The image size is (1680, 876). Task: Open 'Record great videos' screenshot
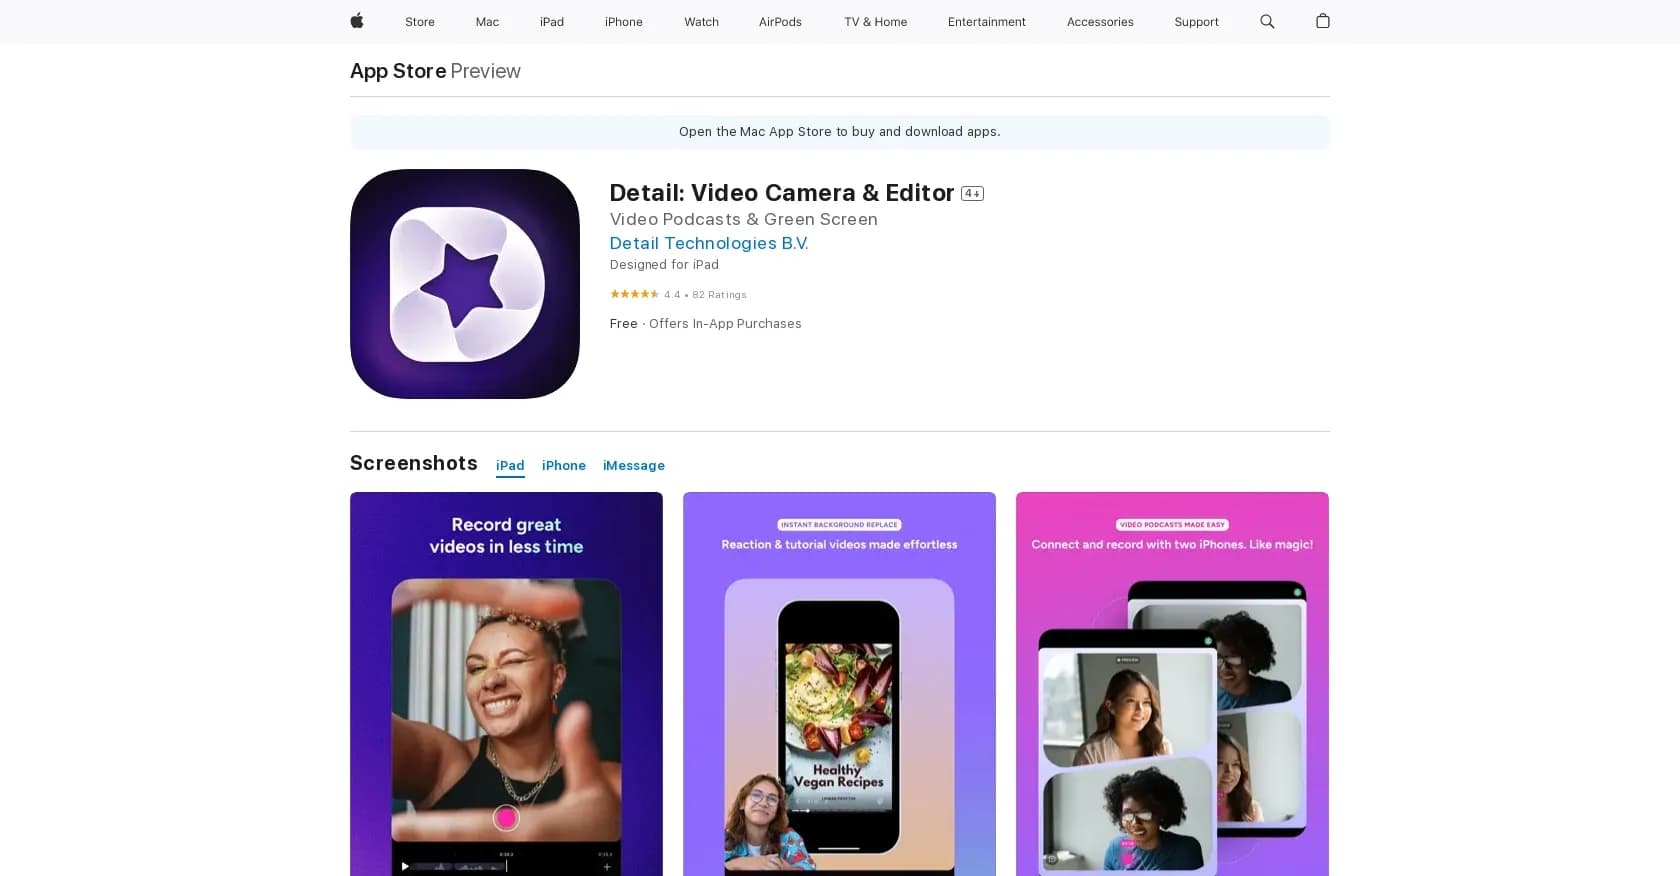506,684
